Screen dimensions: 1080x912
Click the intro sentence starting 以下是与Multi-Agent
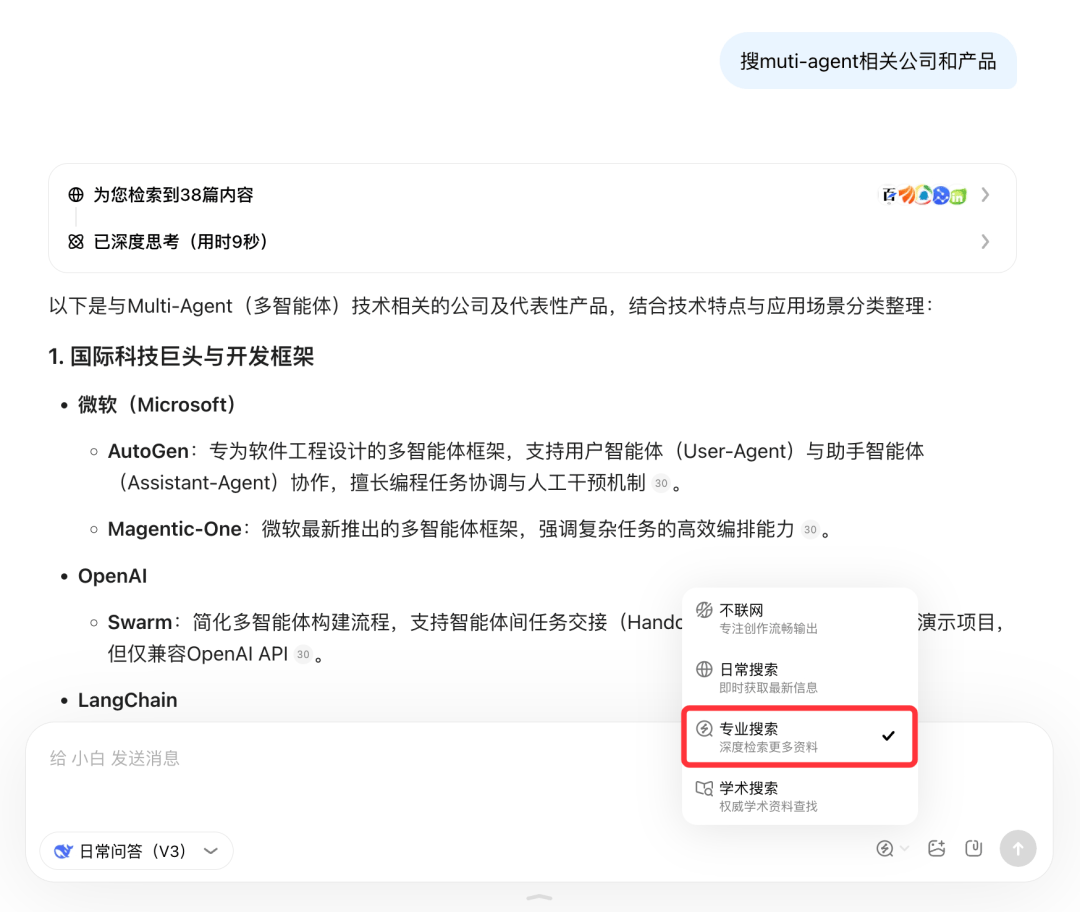[490, 306]
